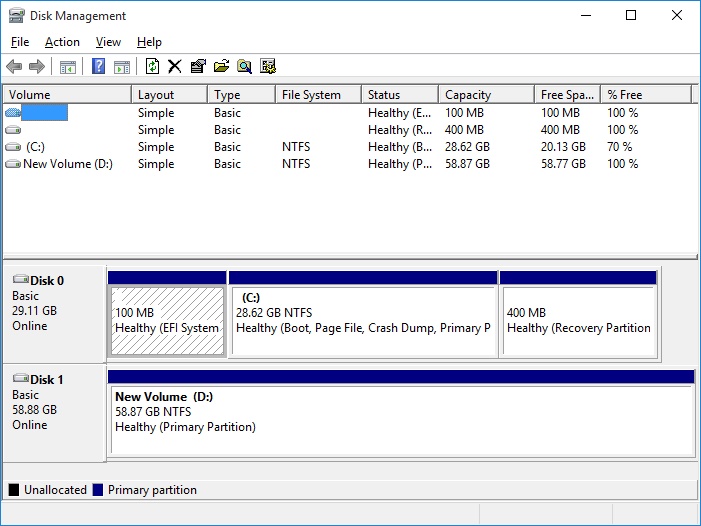The width and height of the screenshot is (701, 526).
Task: Click the Properties toolbar icon
Action: pyautogui.click(x=198, y=67)
